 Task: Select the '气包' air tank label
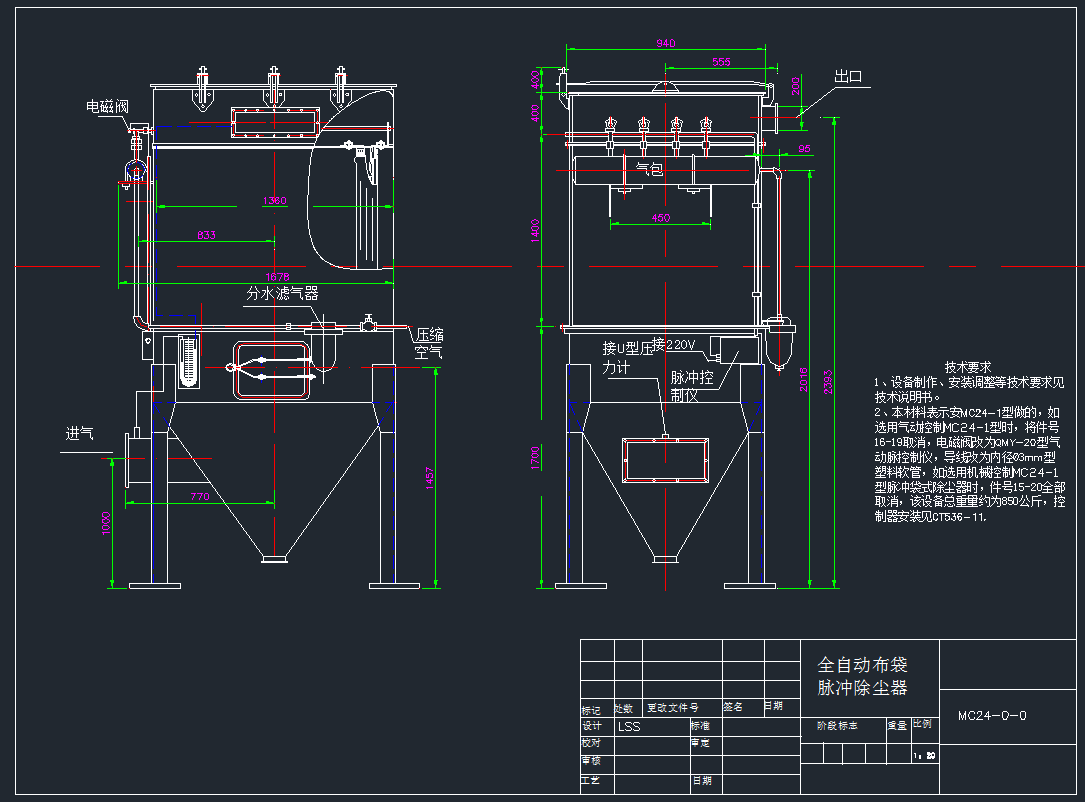point(649,169)
